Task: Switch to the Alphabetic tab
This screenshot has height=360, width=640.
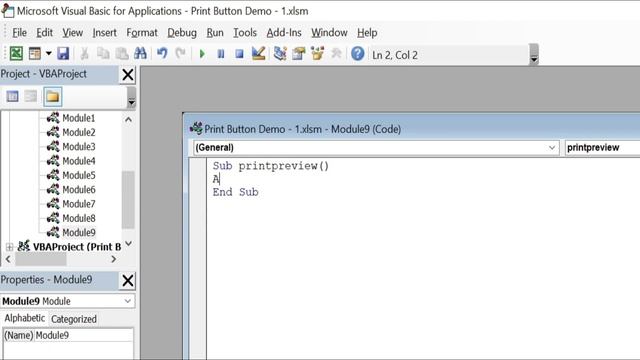Action: click(x=24, y=318)
